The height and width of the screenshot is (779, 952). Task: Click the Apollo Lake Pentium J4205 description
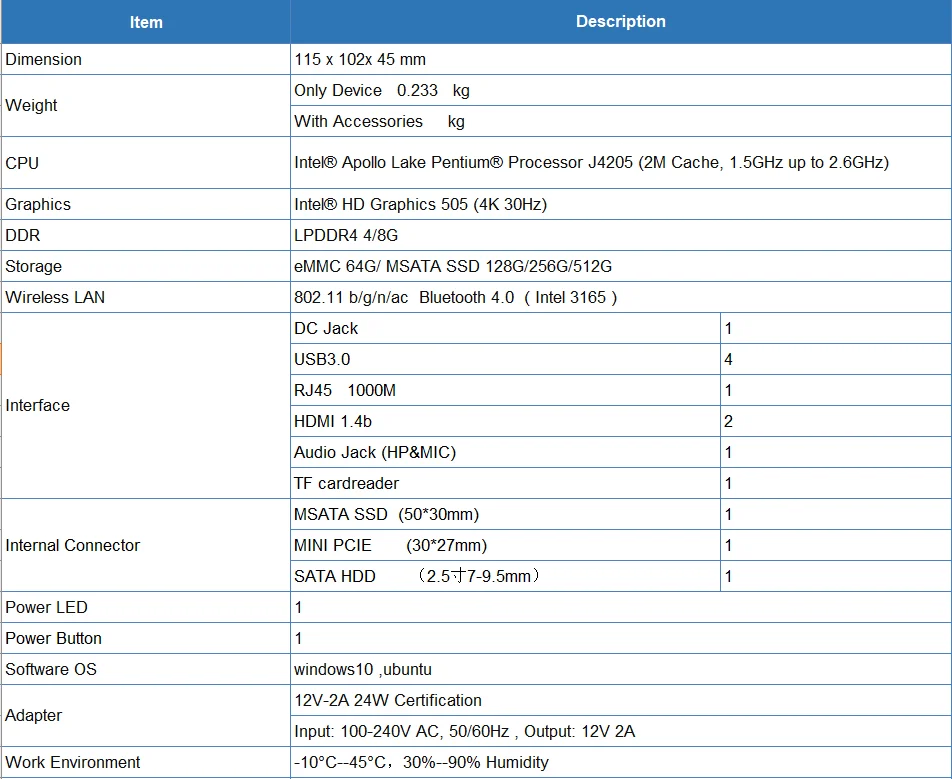pos(620,163)
